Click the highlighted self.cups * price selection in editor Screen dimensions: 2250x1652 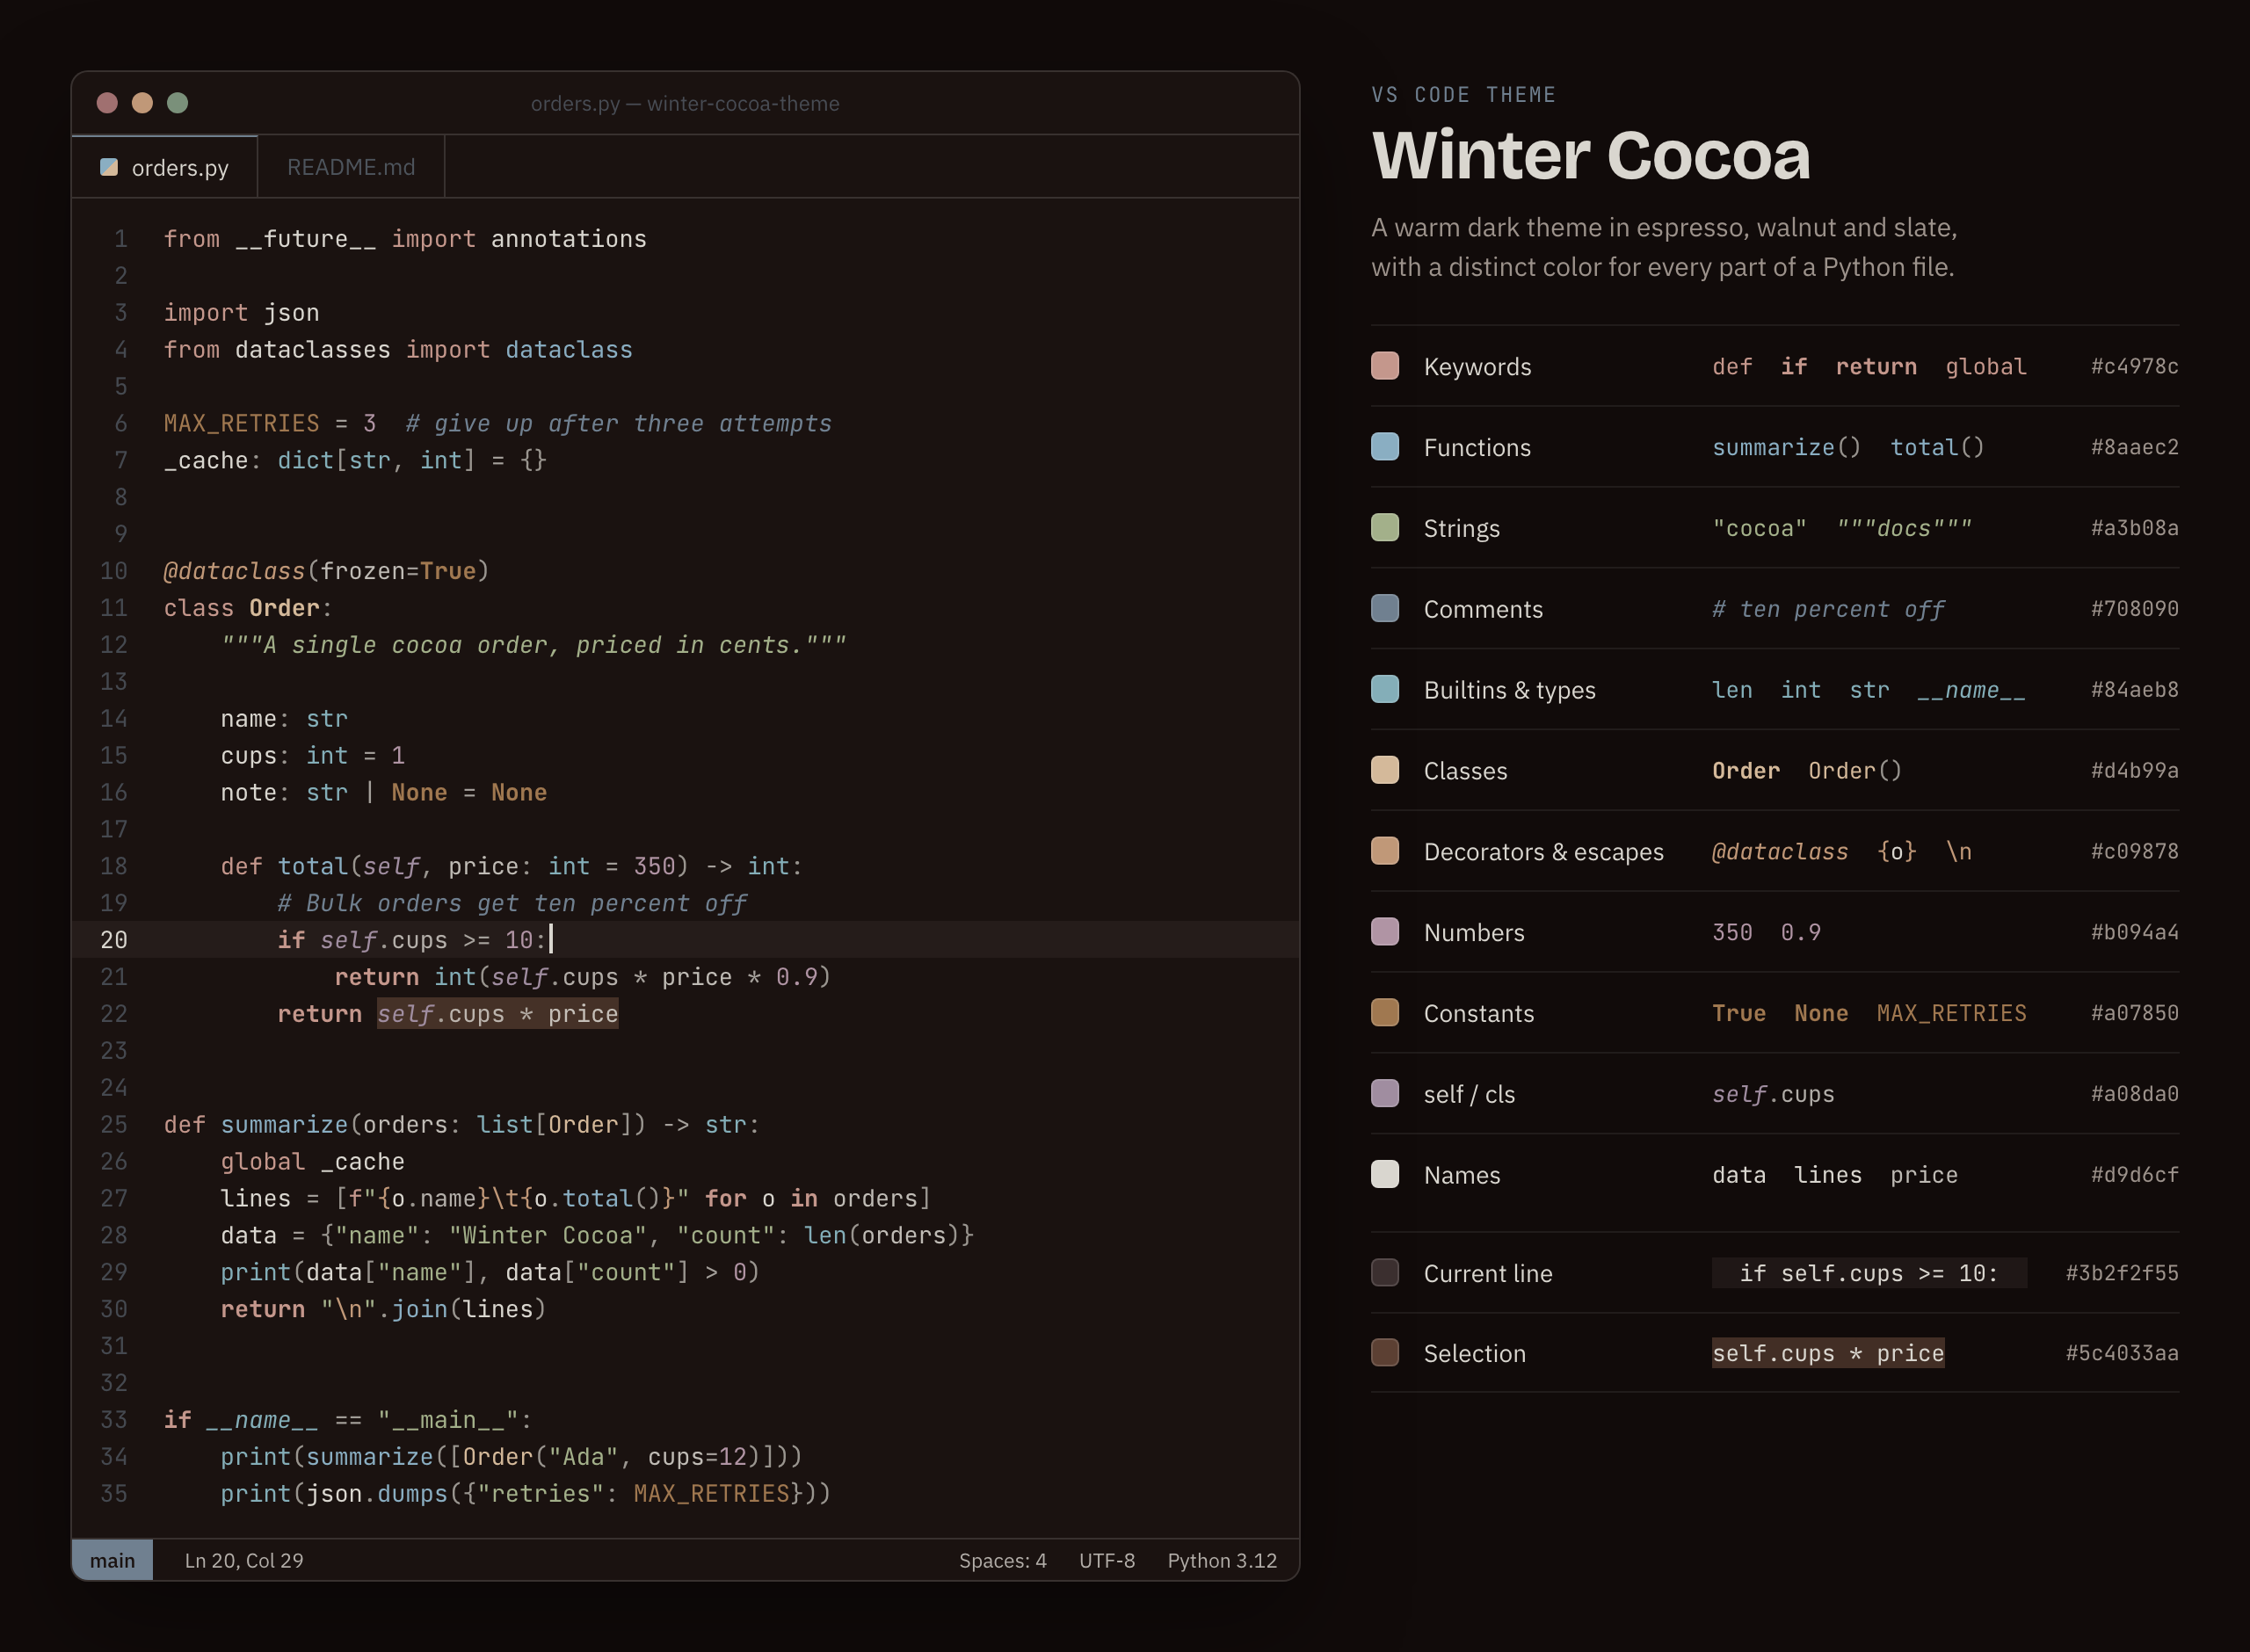click(x=497, y=1014)
